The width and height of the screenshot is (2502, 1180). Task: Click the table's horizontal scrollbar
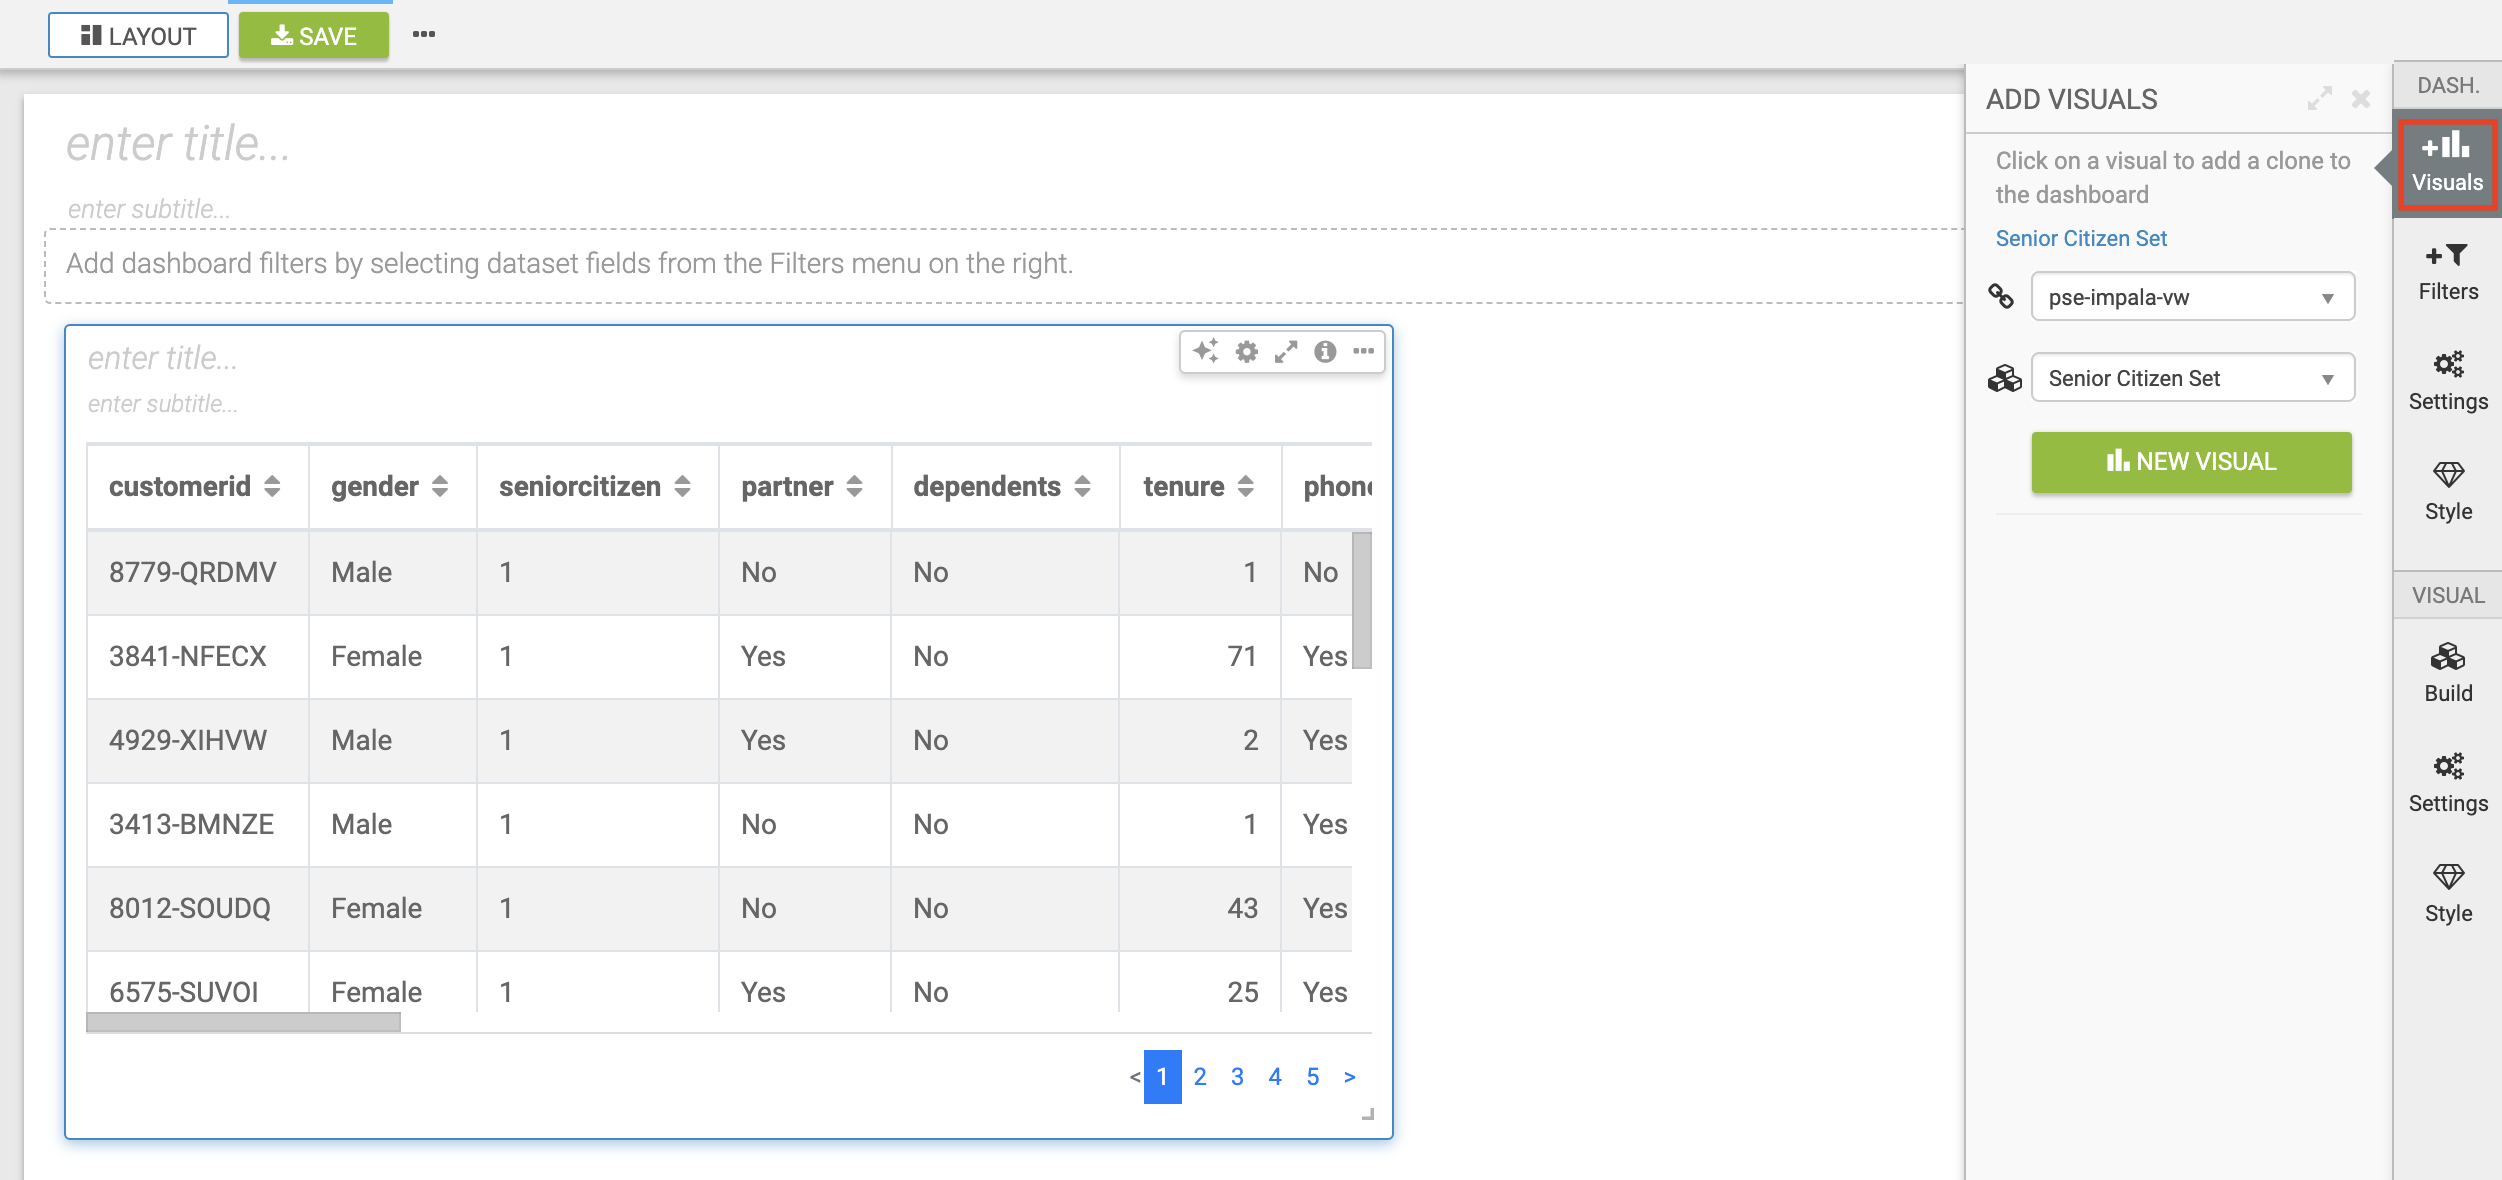coord(243,1022)
